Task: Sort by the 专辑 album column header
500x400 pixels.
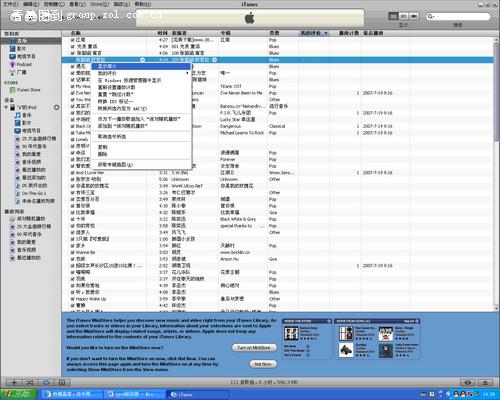Action: coord(243,33)
